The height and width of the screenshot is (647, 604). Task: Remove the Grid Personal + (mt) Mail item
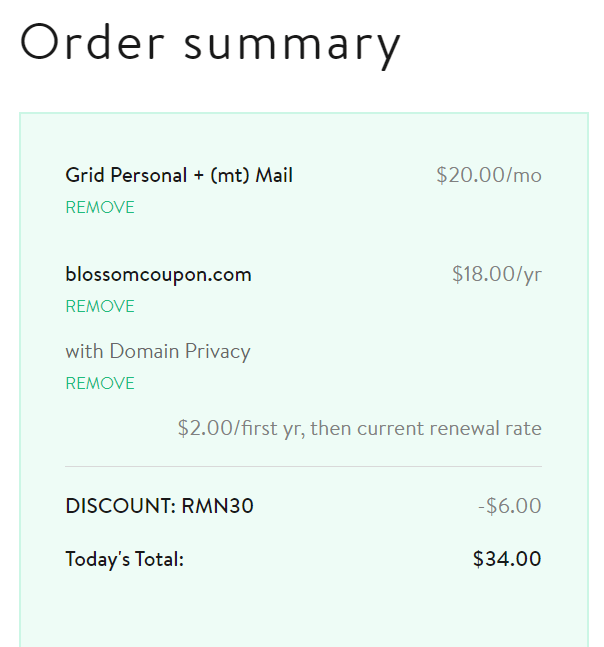pyautogui.click(x=100, y=207)
